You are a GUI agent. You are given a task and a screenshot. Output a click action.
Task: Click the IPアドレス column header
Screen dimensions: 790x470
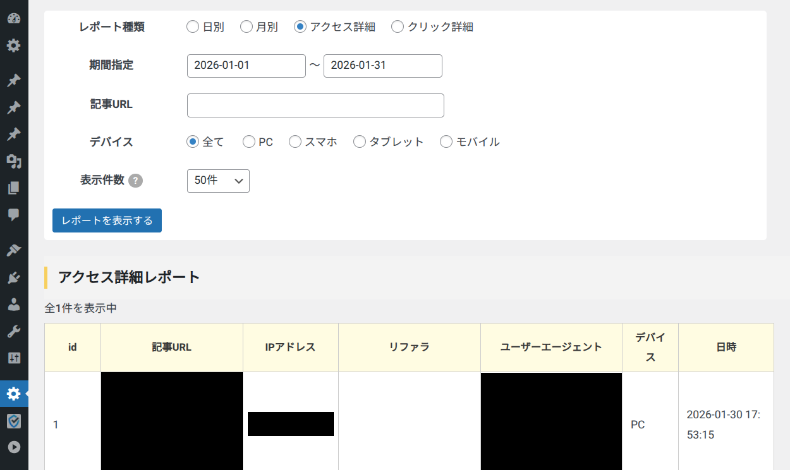pyautogui.click(x=291, y=348)
